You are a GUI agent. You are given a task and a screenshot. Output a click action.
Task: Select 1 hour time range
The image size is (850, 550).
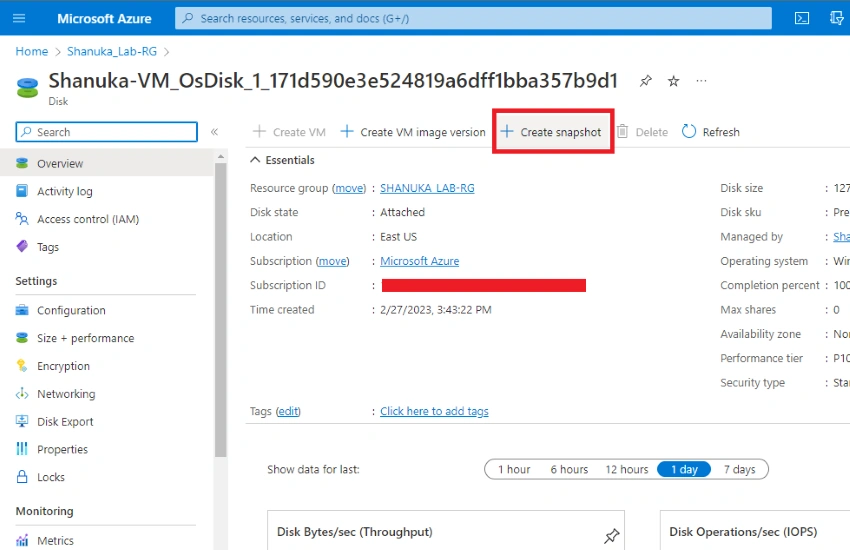514,469
